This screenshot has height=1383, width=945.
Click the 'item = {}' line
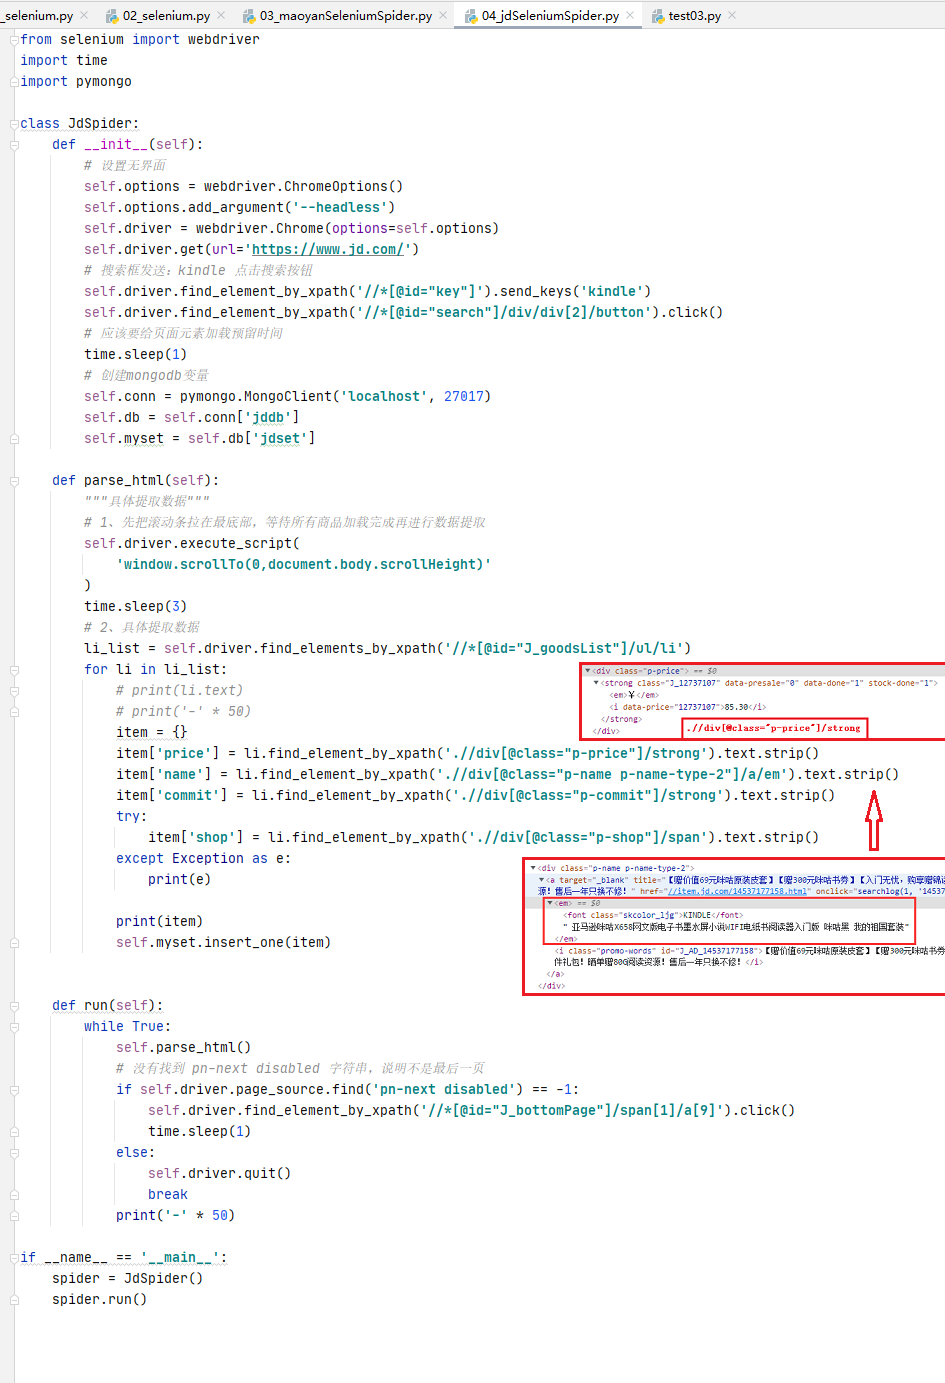coord(151,732)
